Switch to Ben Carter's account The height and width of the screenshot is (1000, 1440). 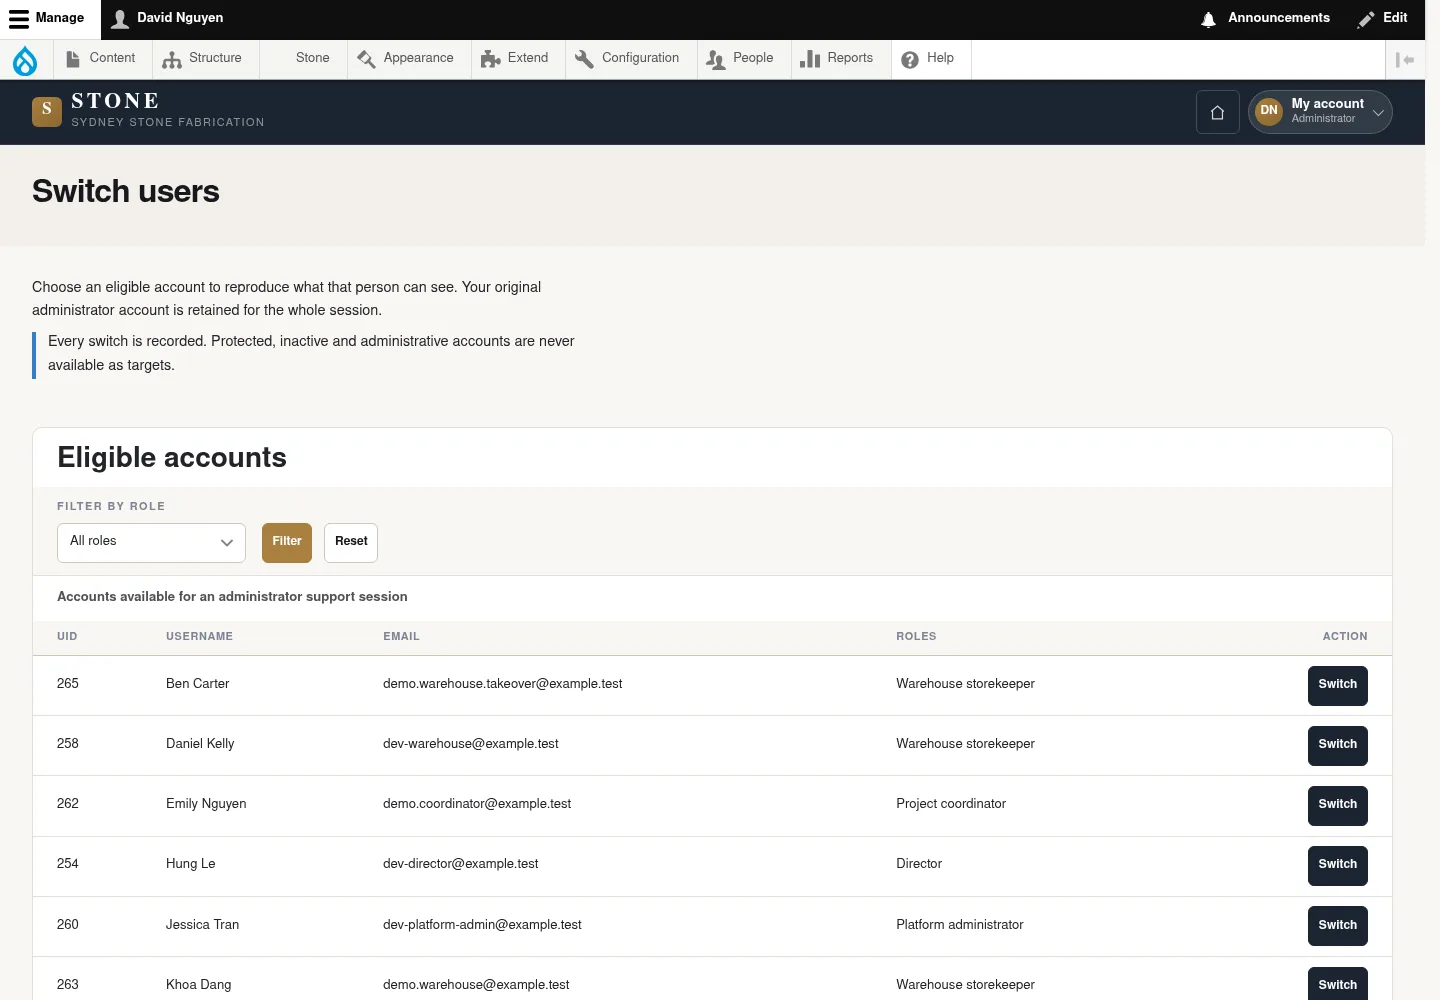(x=1338, y=685)
